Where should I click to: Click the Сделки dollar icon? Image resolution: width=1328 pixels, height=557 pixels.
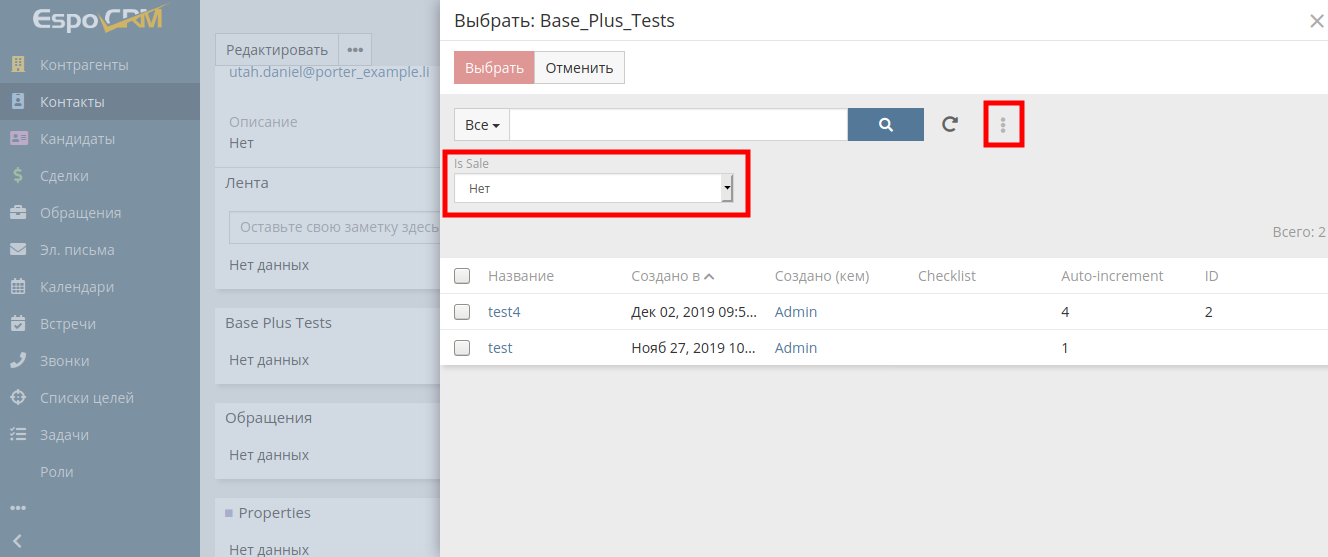[18, 176]
